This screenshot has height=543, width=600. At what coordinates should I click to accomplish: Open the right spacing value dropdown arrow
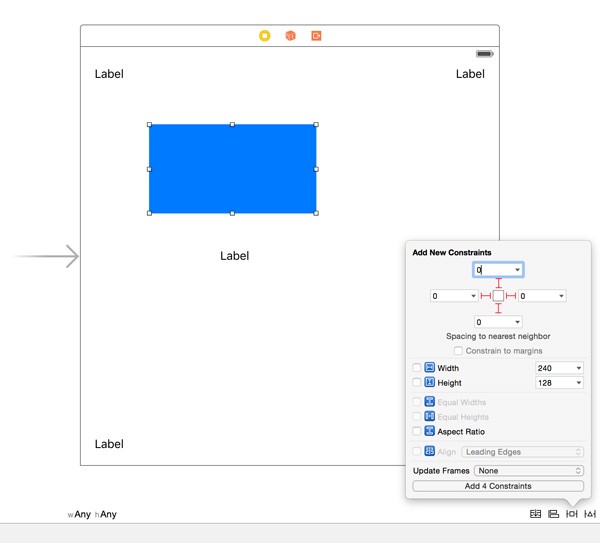pos(561,296)
